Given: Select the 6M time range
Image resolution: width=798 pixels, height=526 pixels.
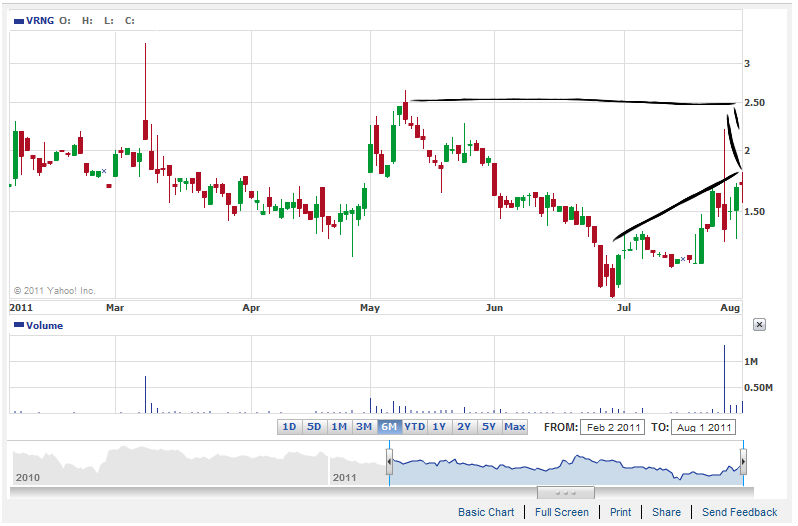Looking at the screenshot, I should (x=389, y=427).
